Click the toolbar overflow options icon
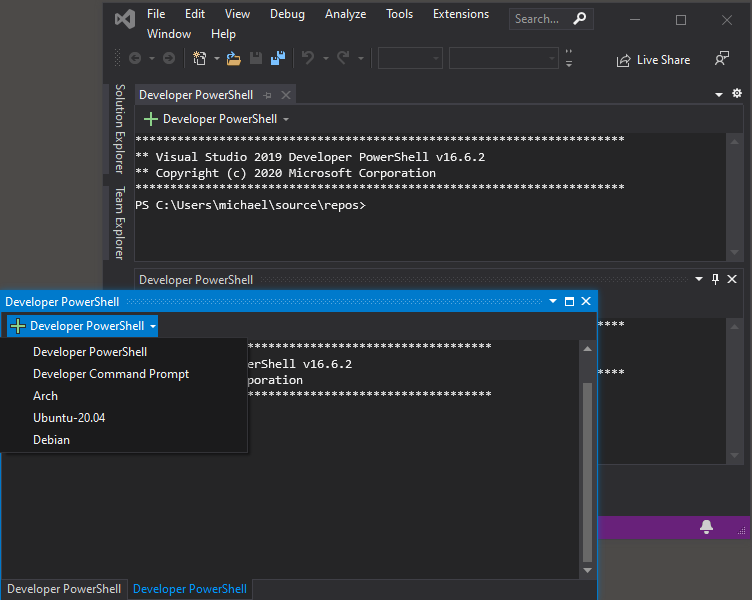Screen dimensions: 752x600 tap(569, 58)
